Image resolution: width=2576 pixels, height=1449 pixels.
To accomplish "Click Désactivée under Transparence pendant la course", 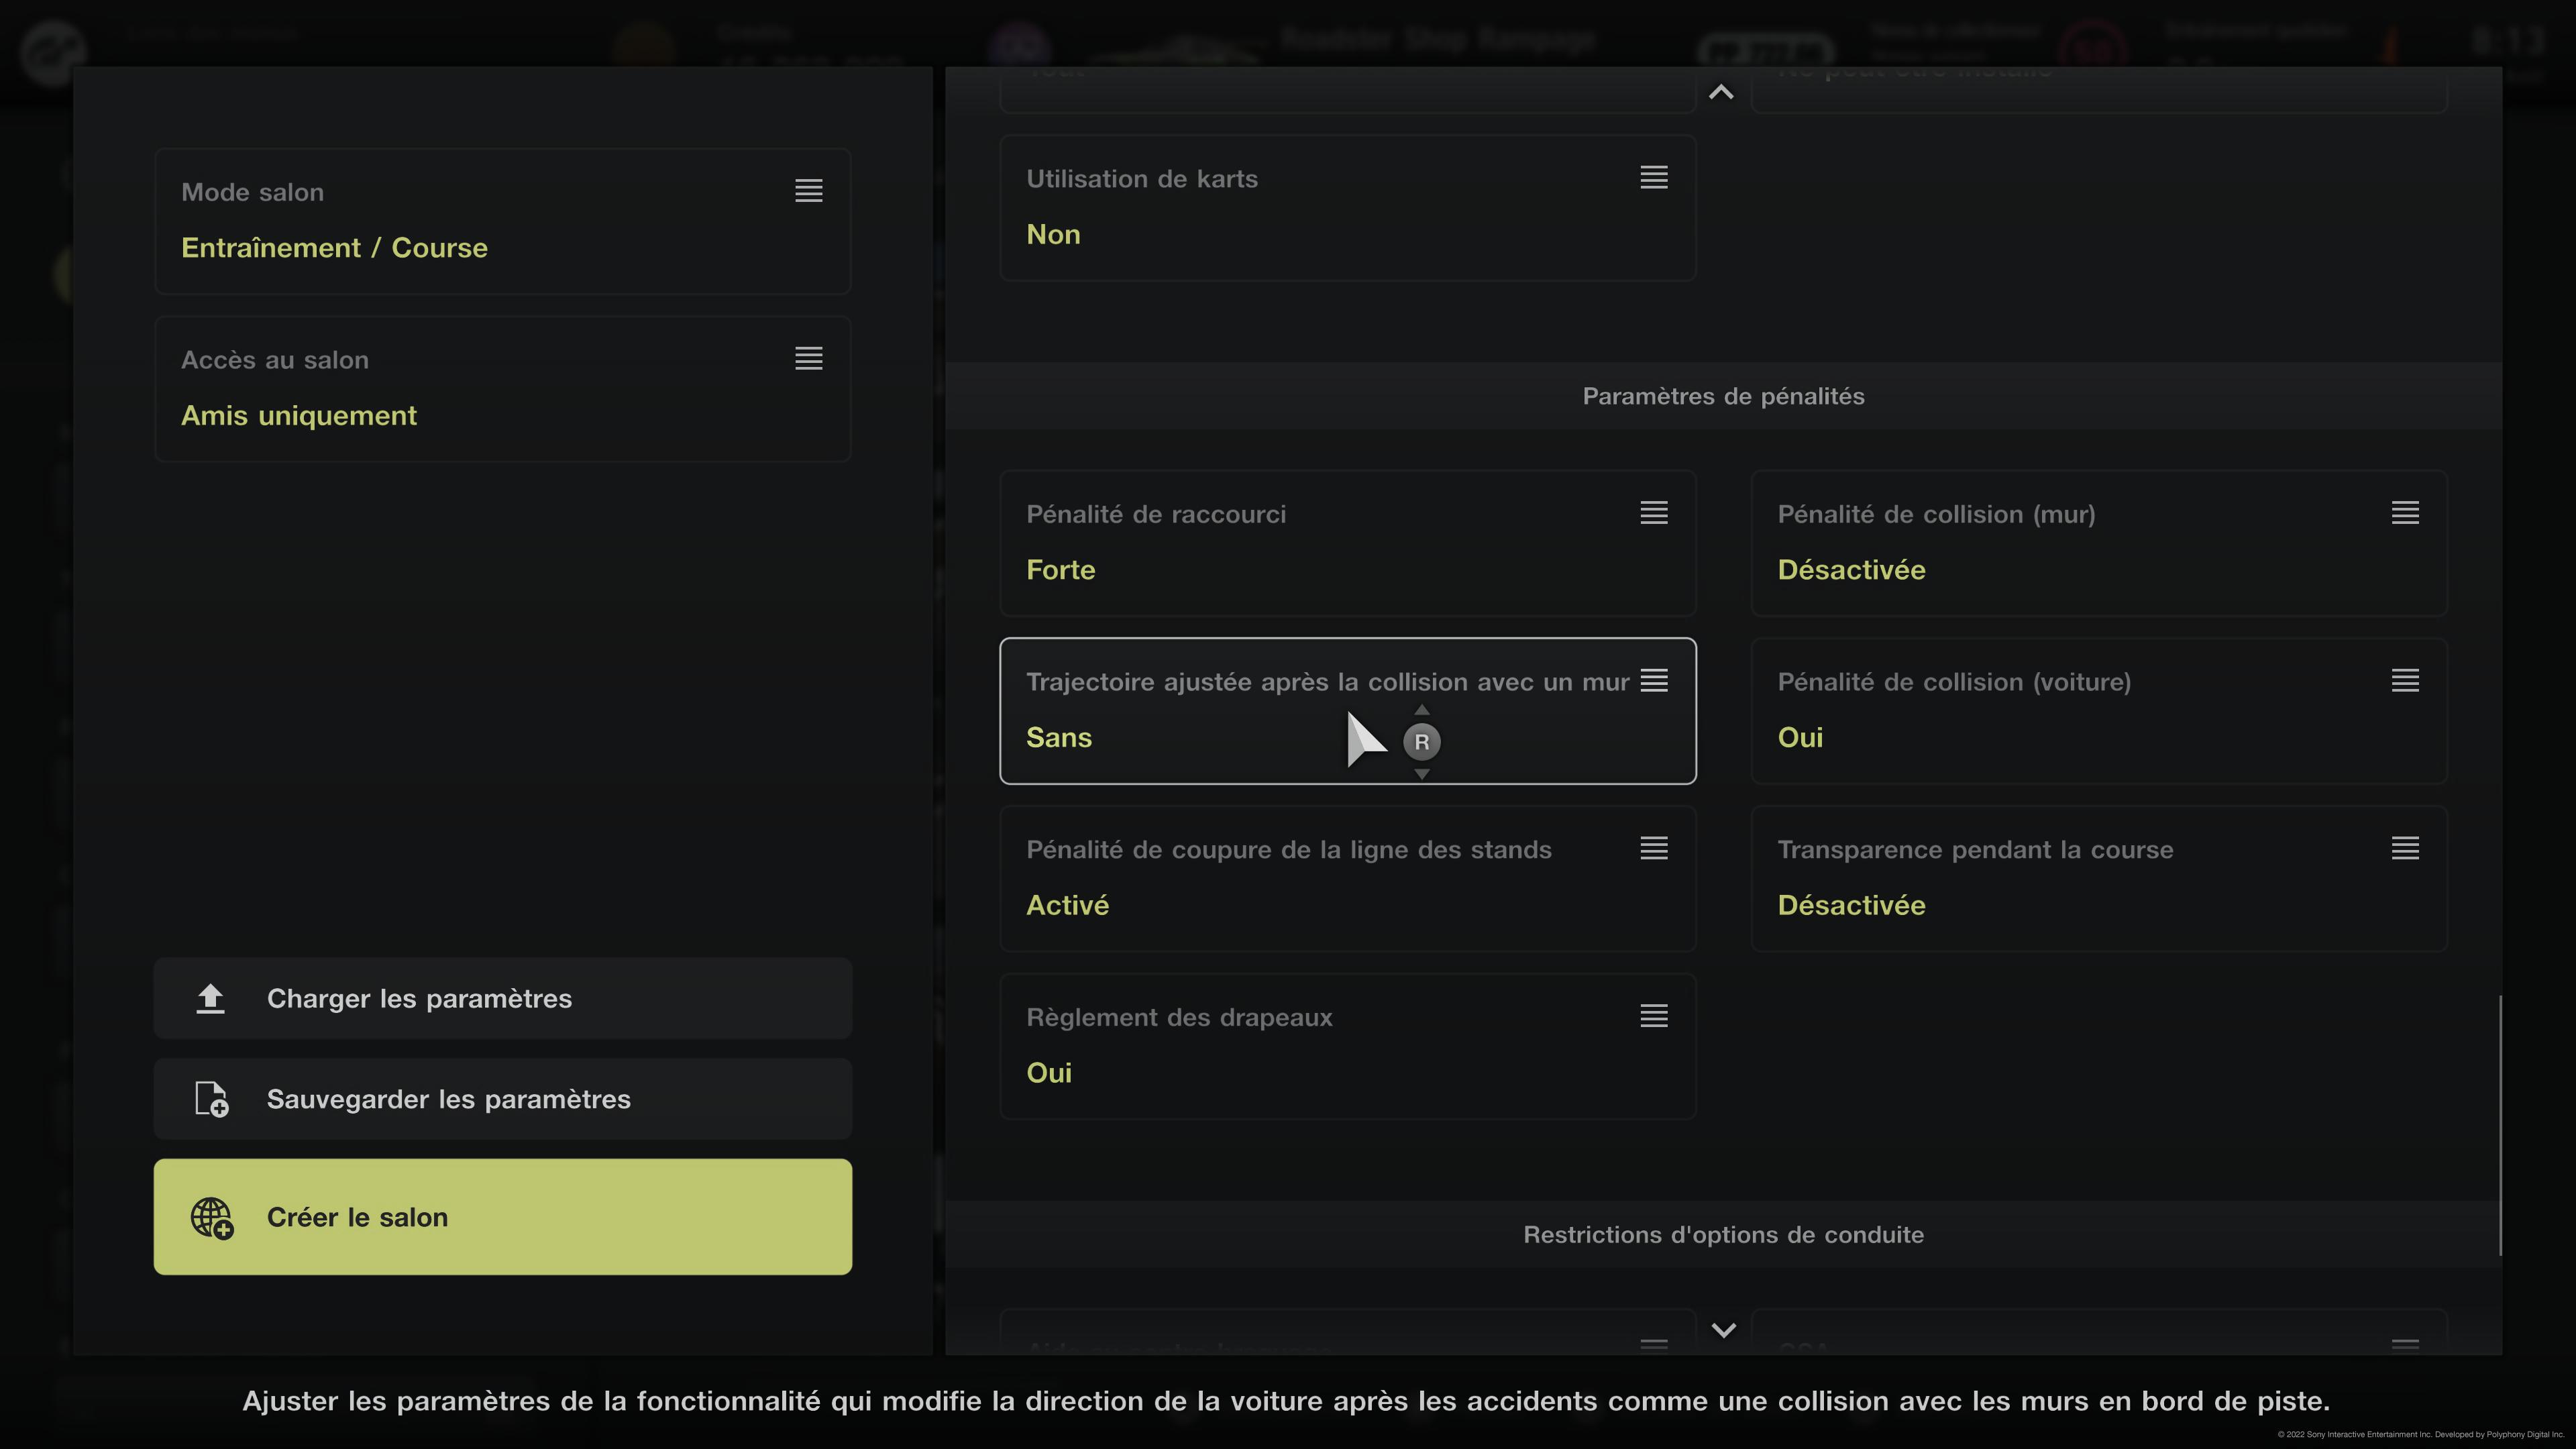I will pyautogui.click(x=1851, y=905).
